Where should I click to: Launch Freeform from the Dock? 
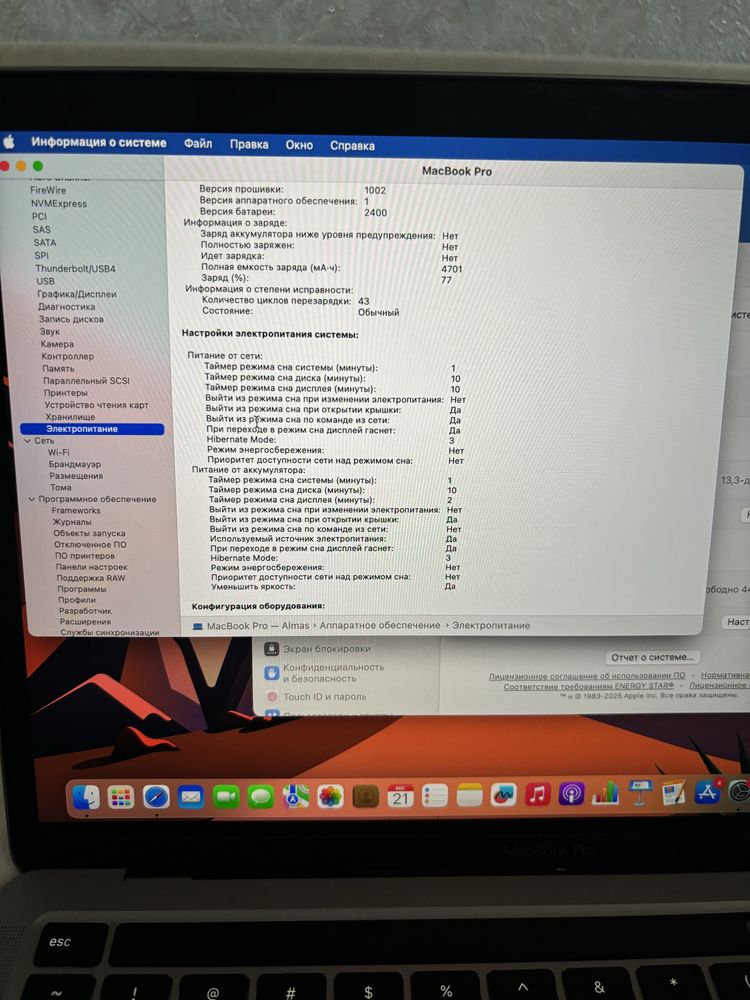click(503, 795)
